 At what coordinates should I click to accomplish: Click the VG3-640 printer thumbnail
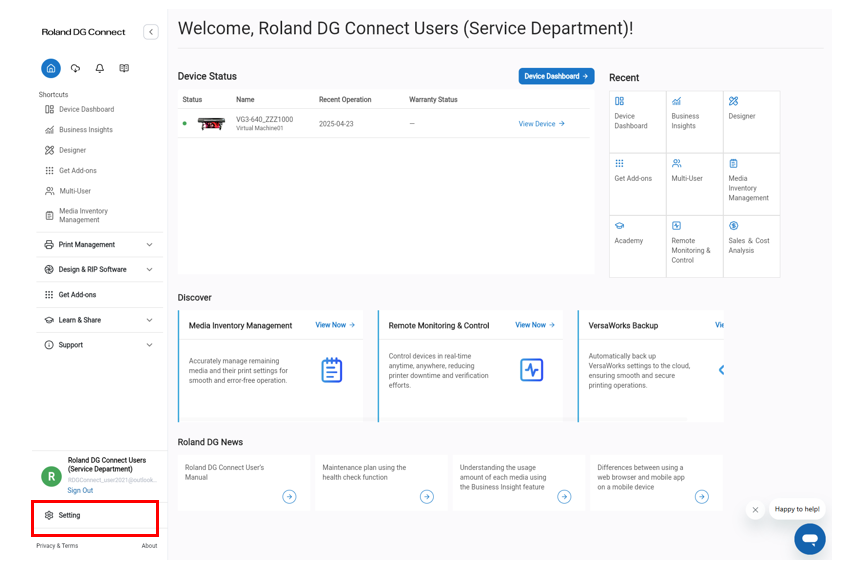[x=211, y=124]
